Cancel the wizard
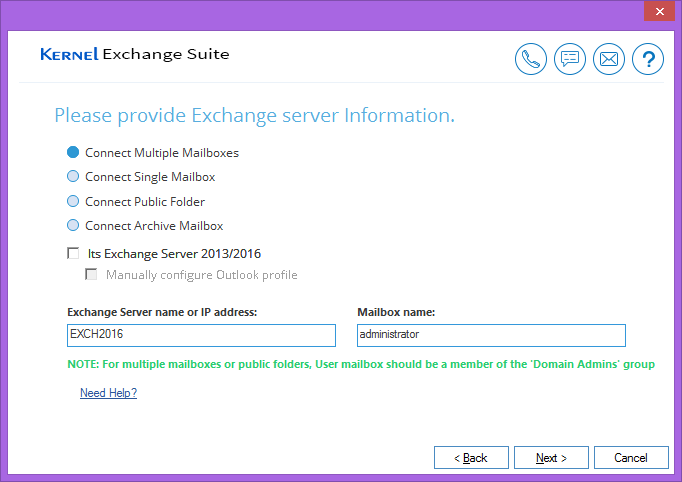The image size is (682, 482). (x=631, y=458)
